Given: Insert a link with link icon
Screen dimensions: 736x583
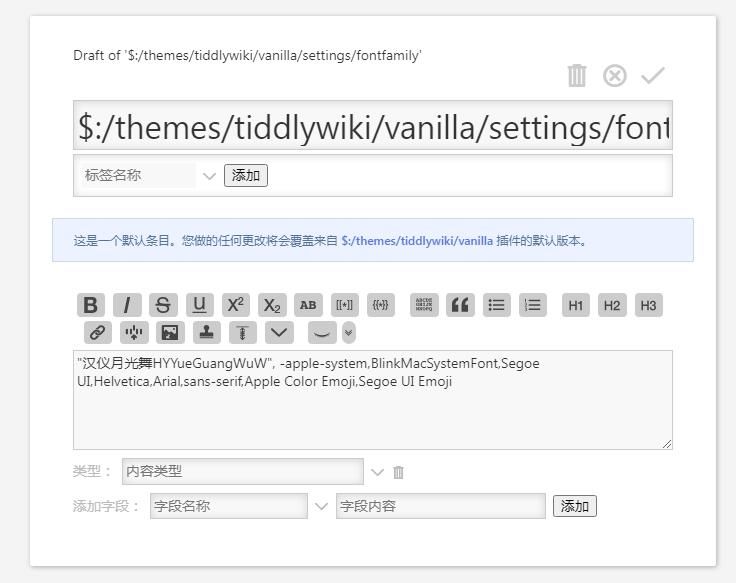Looking at the screenshot, I should [x=98, y=332].
